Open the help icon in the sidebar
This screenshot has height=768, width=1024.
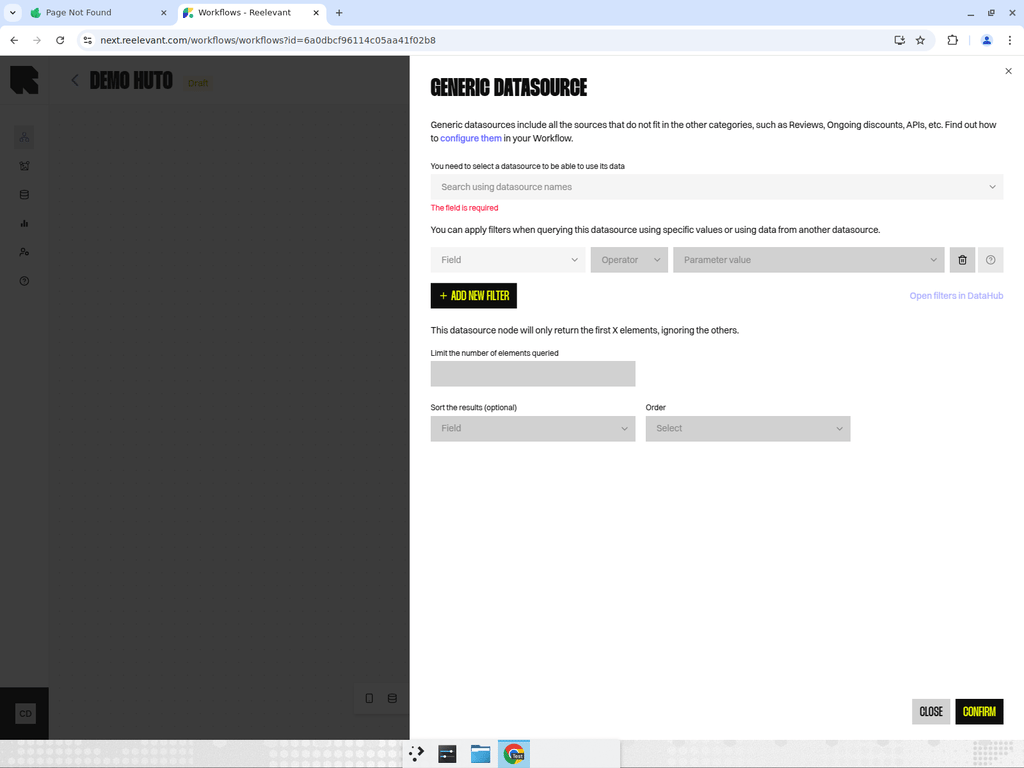tap(24, 281)
